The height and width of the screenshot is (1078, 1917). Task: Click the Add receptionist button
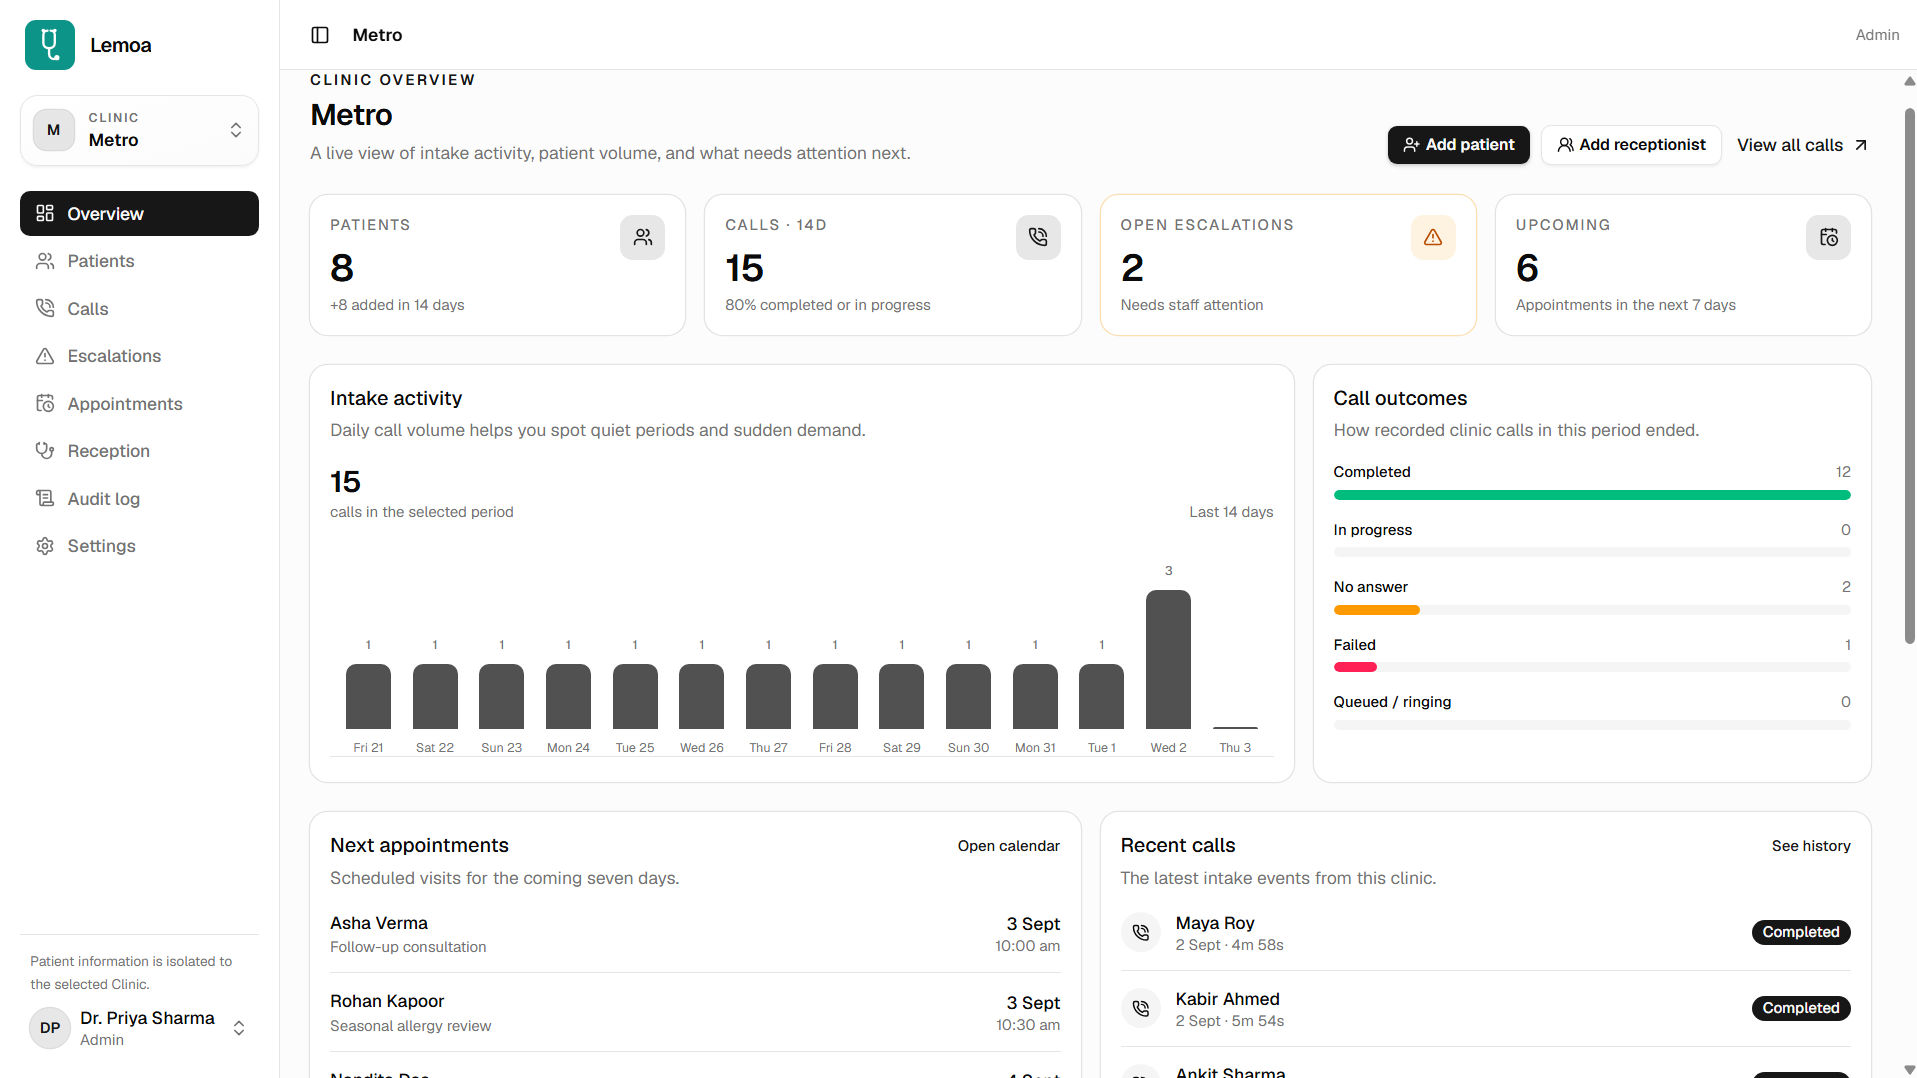1631,145
